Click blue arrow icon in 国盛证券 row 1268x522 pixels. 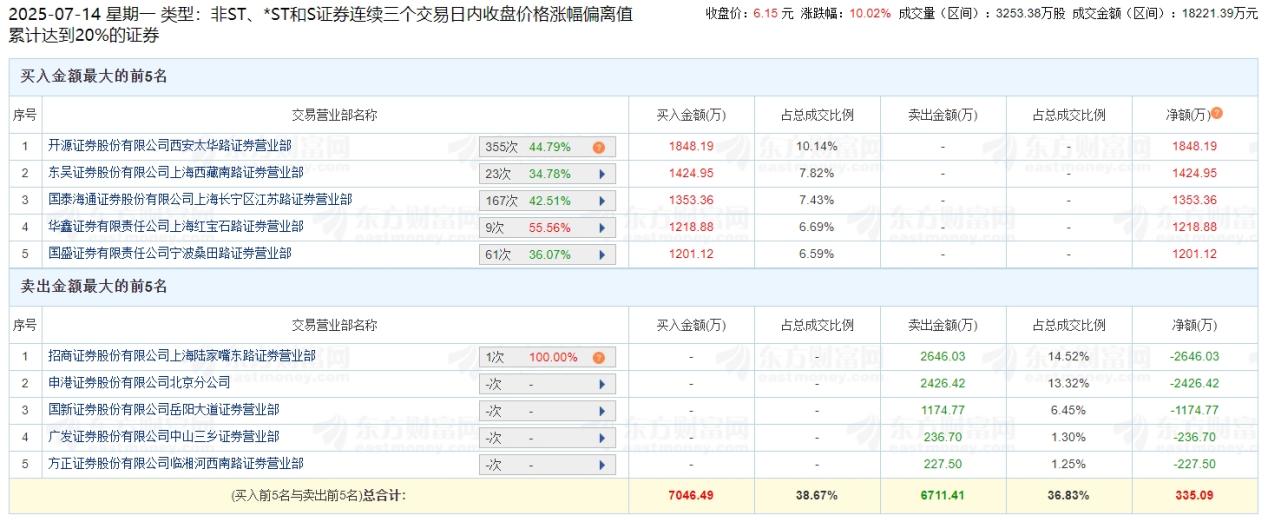pos(601,255)
